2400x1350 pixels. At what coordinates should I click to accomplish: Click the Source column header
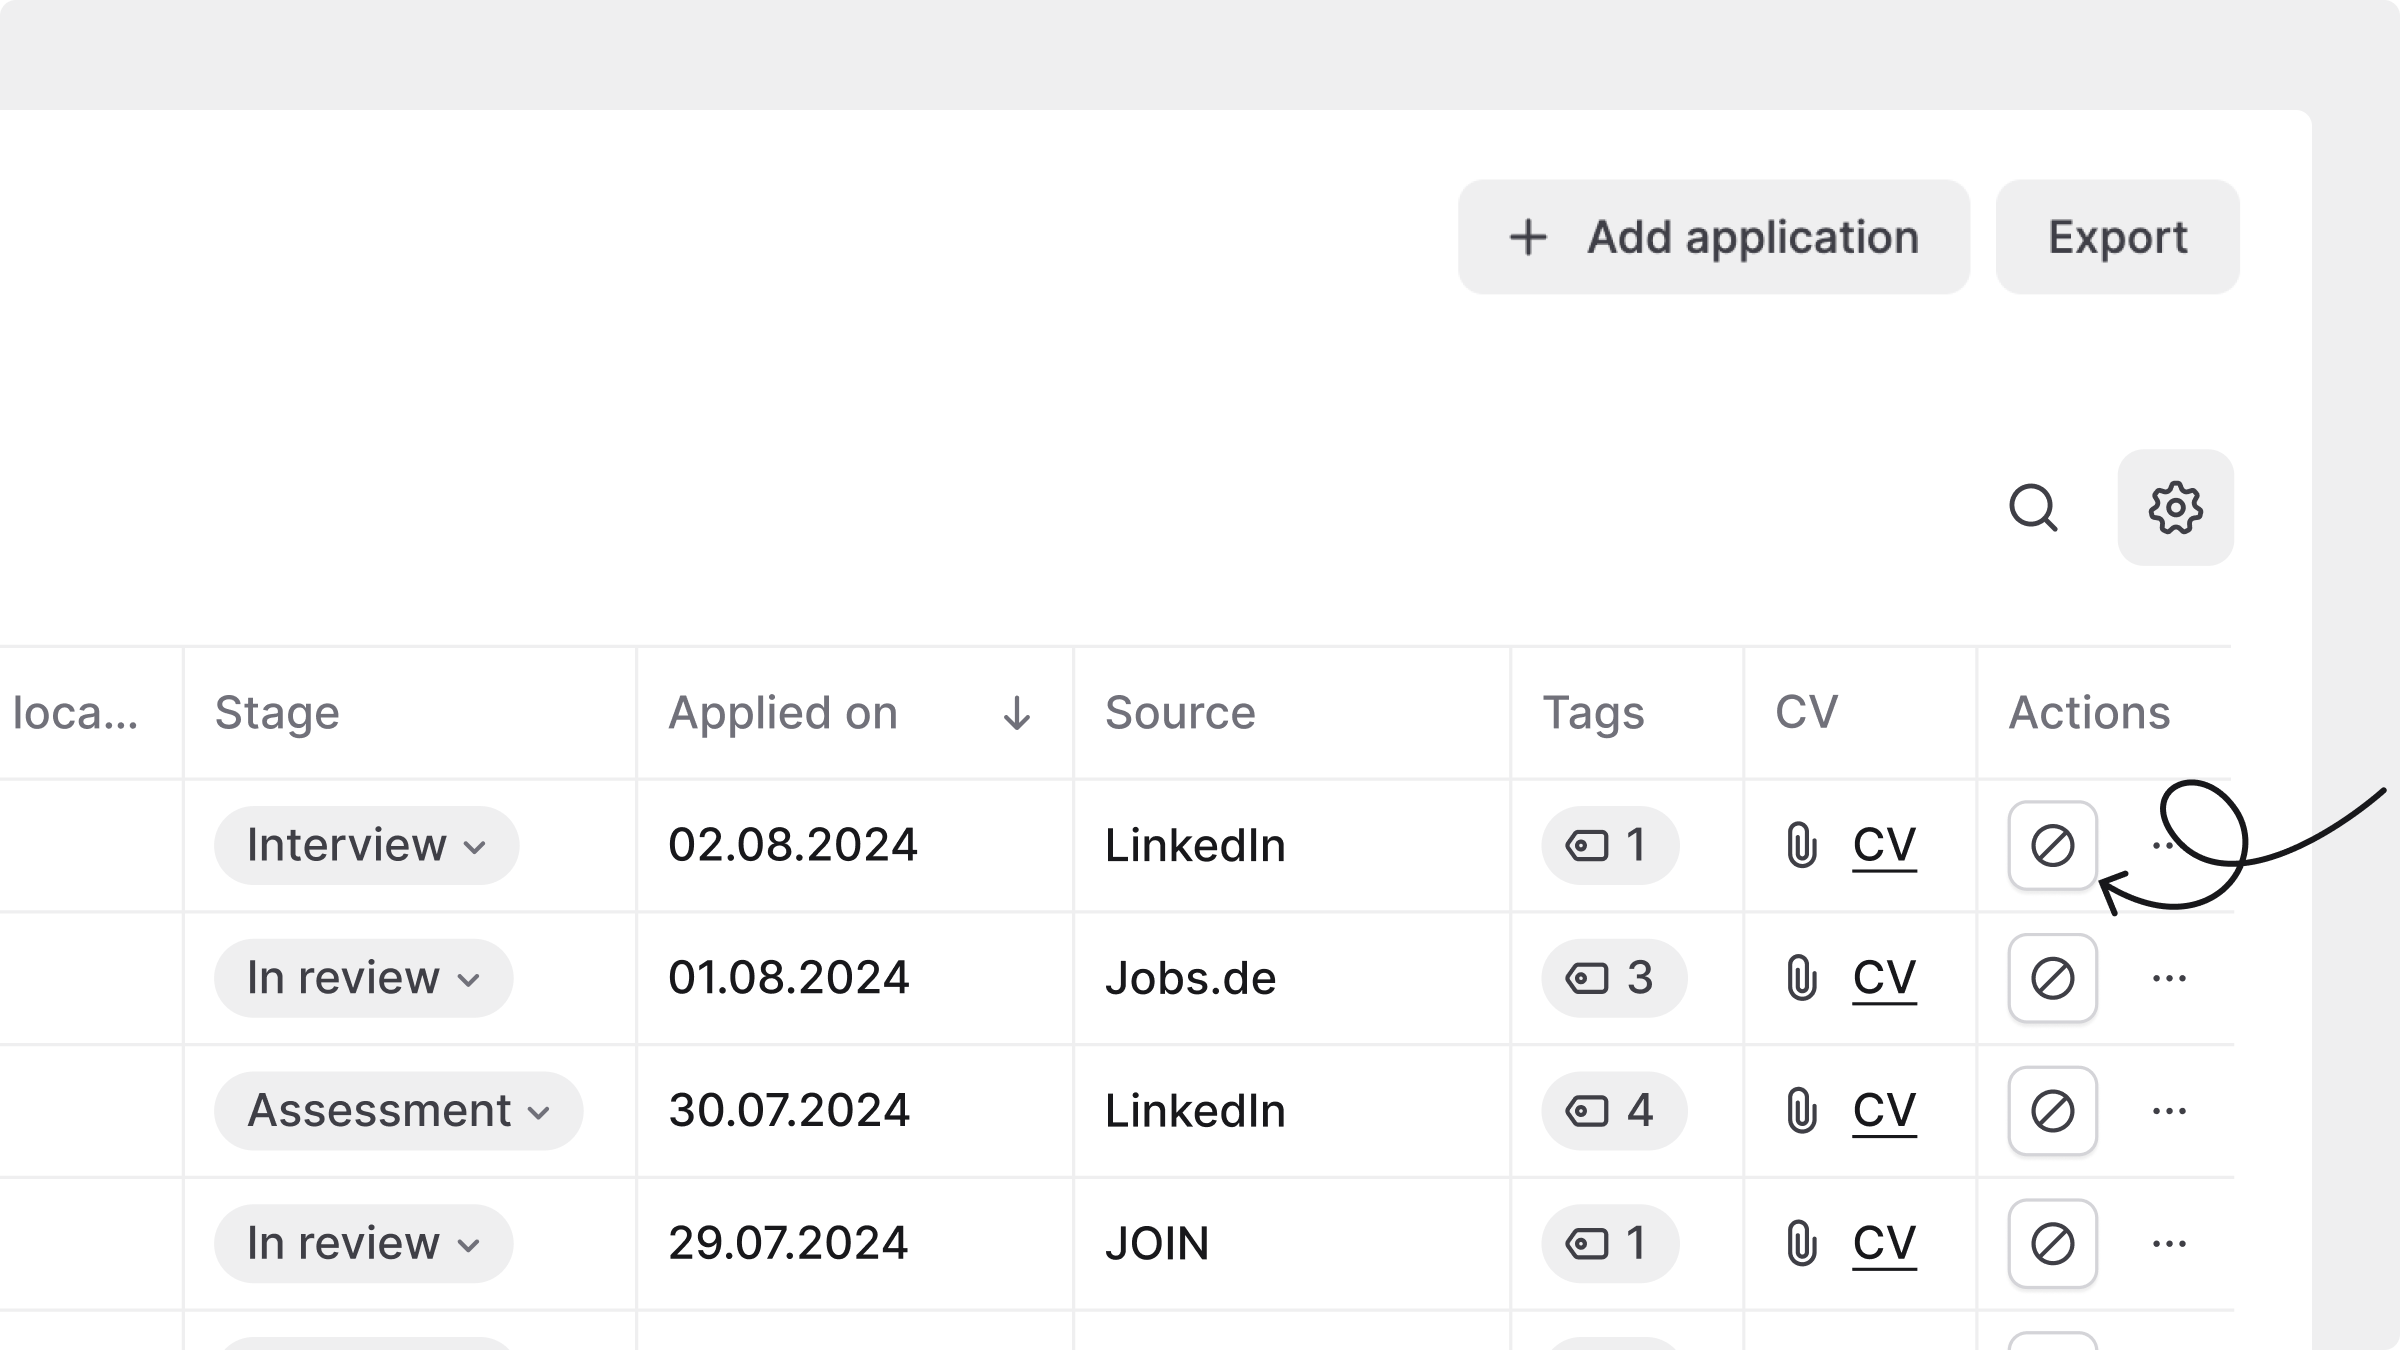1180,713
